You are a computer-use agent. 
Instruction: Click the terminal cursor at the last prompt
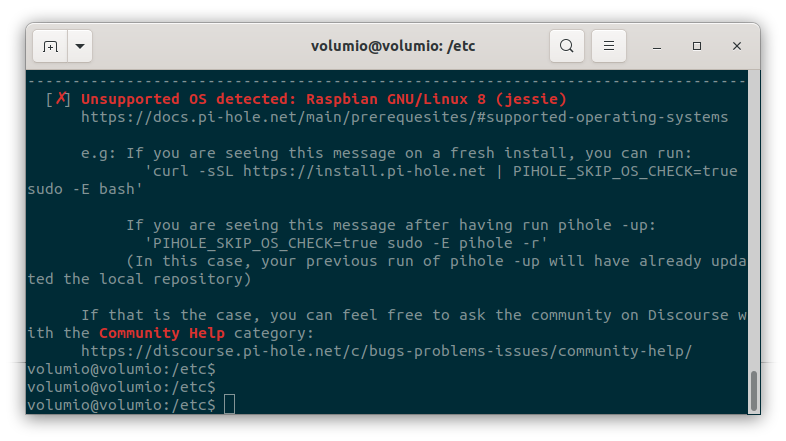coord(229,404)
